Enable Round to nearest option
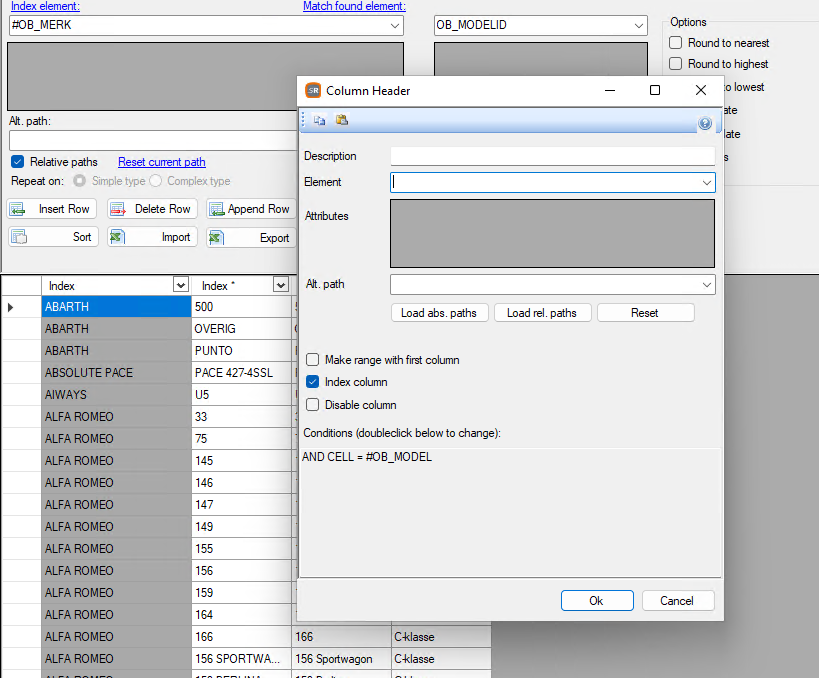 click(675, 43)
